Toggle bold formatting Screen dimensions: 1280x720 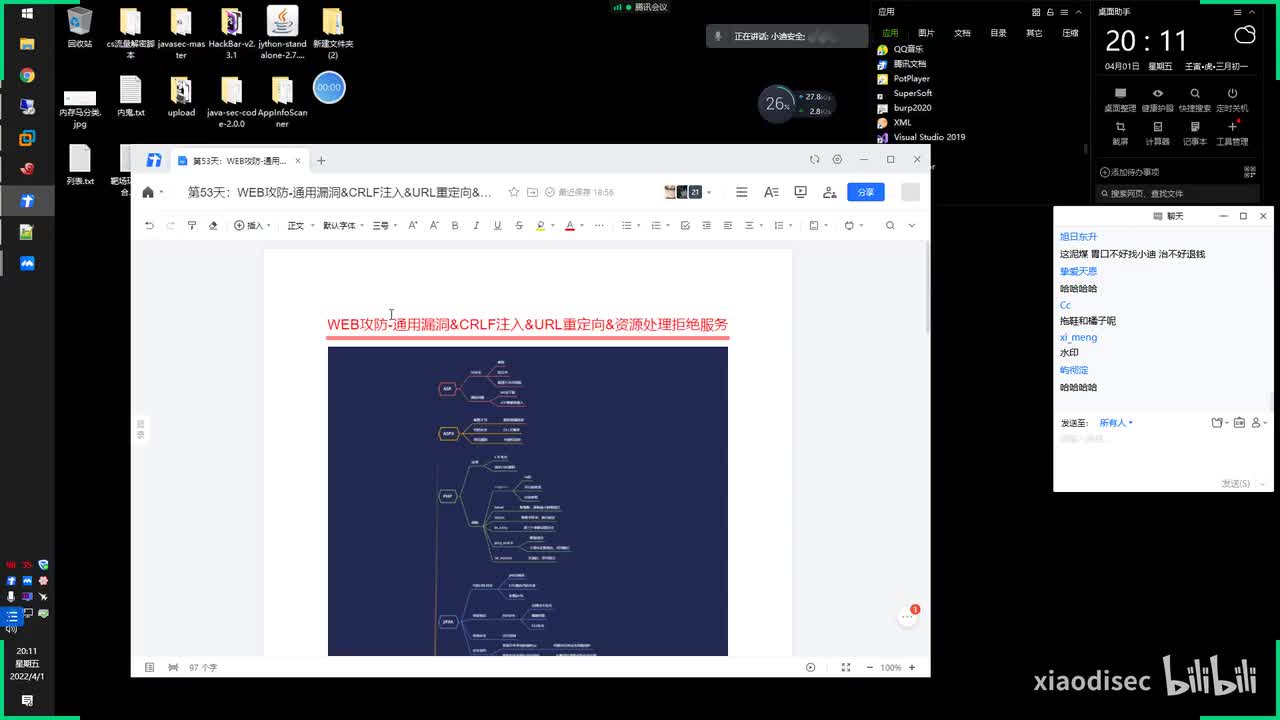click(455, 226)
